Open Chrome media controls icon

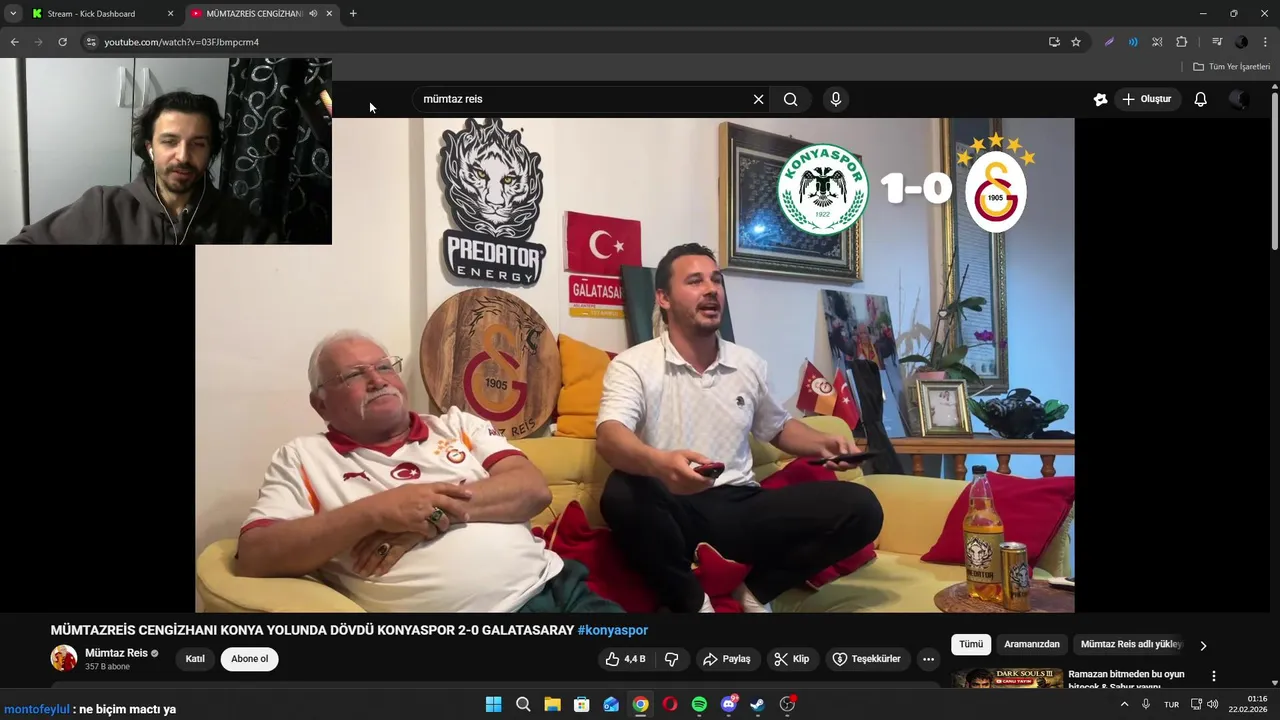[1217, 42]
